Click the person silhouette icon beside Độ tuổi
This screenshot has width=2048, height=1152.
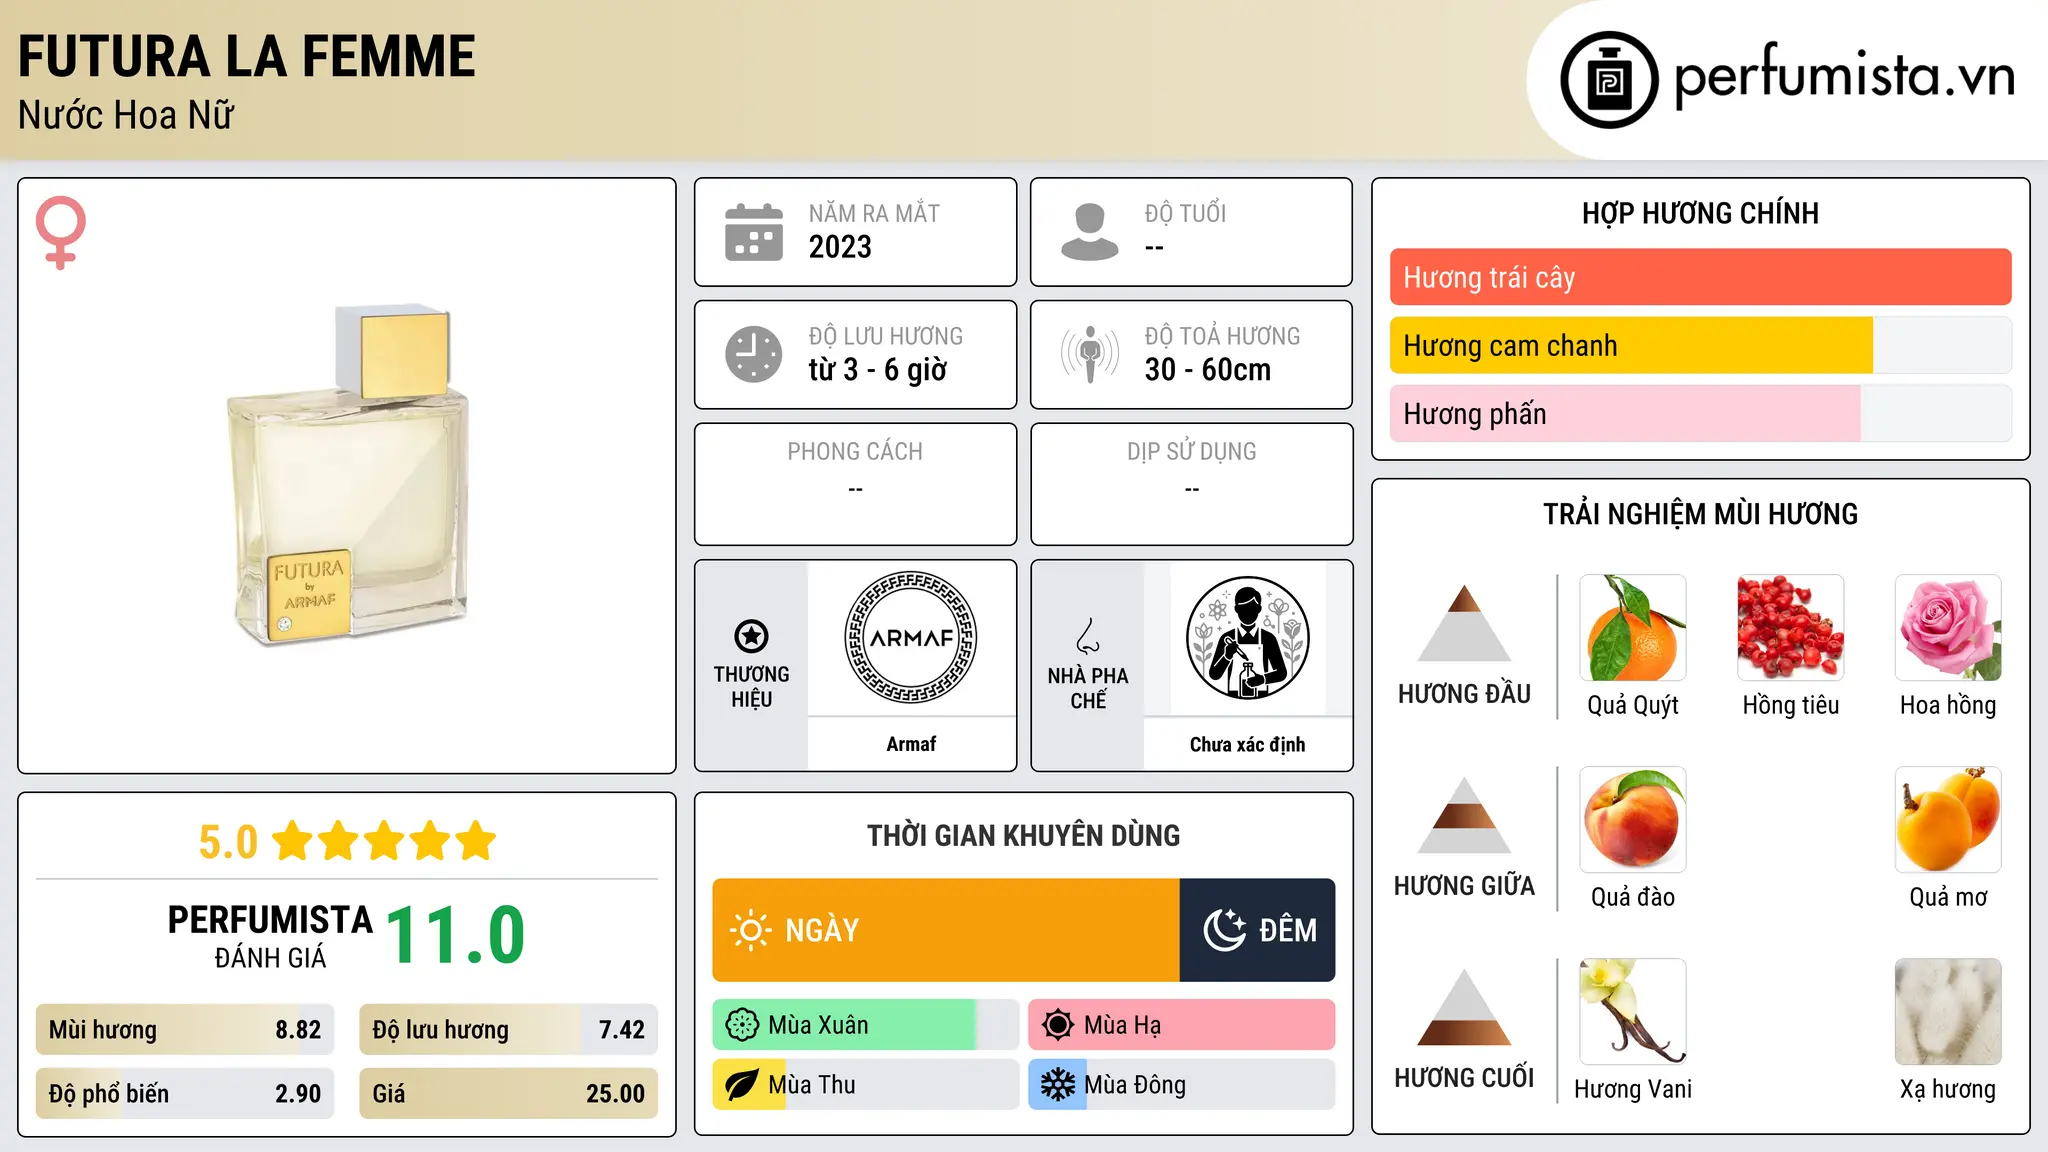pos(1090,232)
